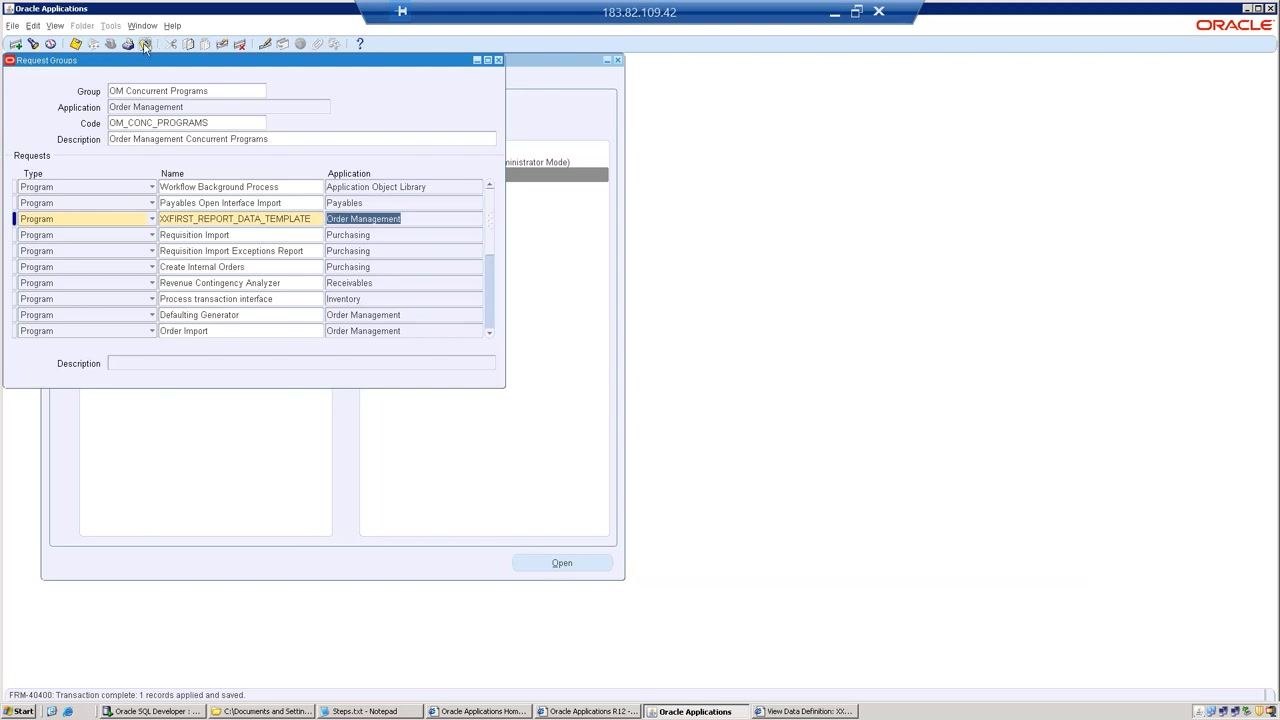Select the Process transaction interface name cell
This screenshot has height=720, width=1280.
241,299
